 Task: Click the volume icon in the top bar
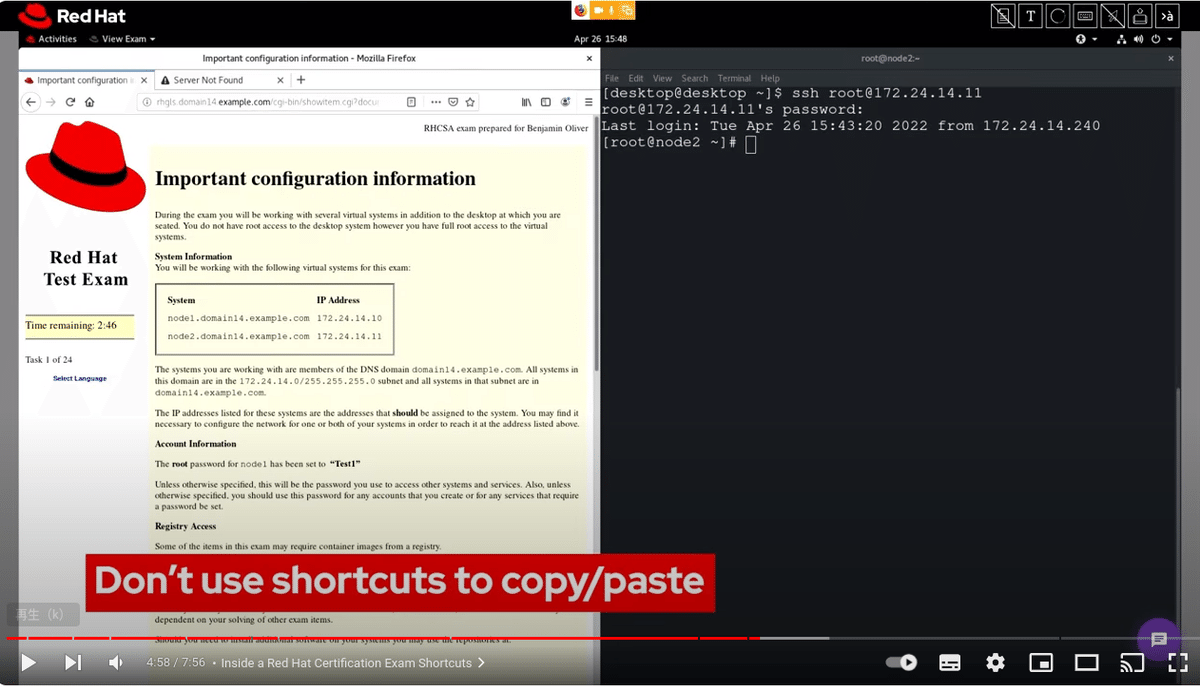tap(1139, 39)
